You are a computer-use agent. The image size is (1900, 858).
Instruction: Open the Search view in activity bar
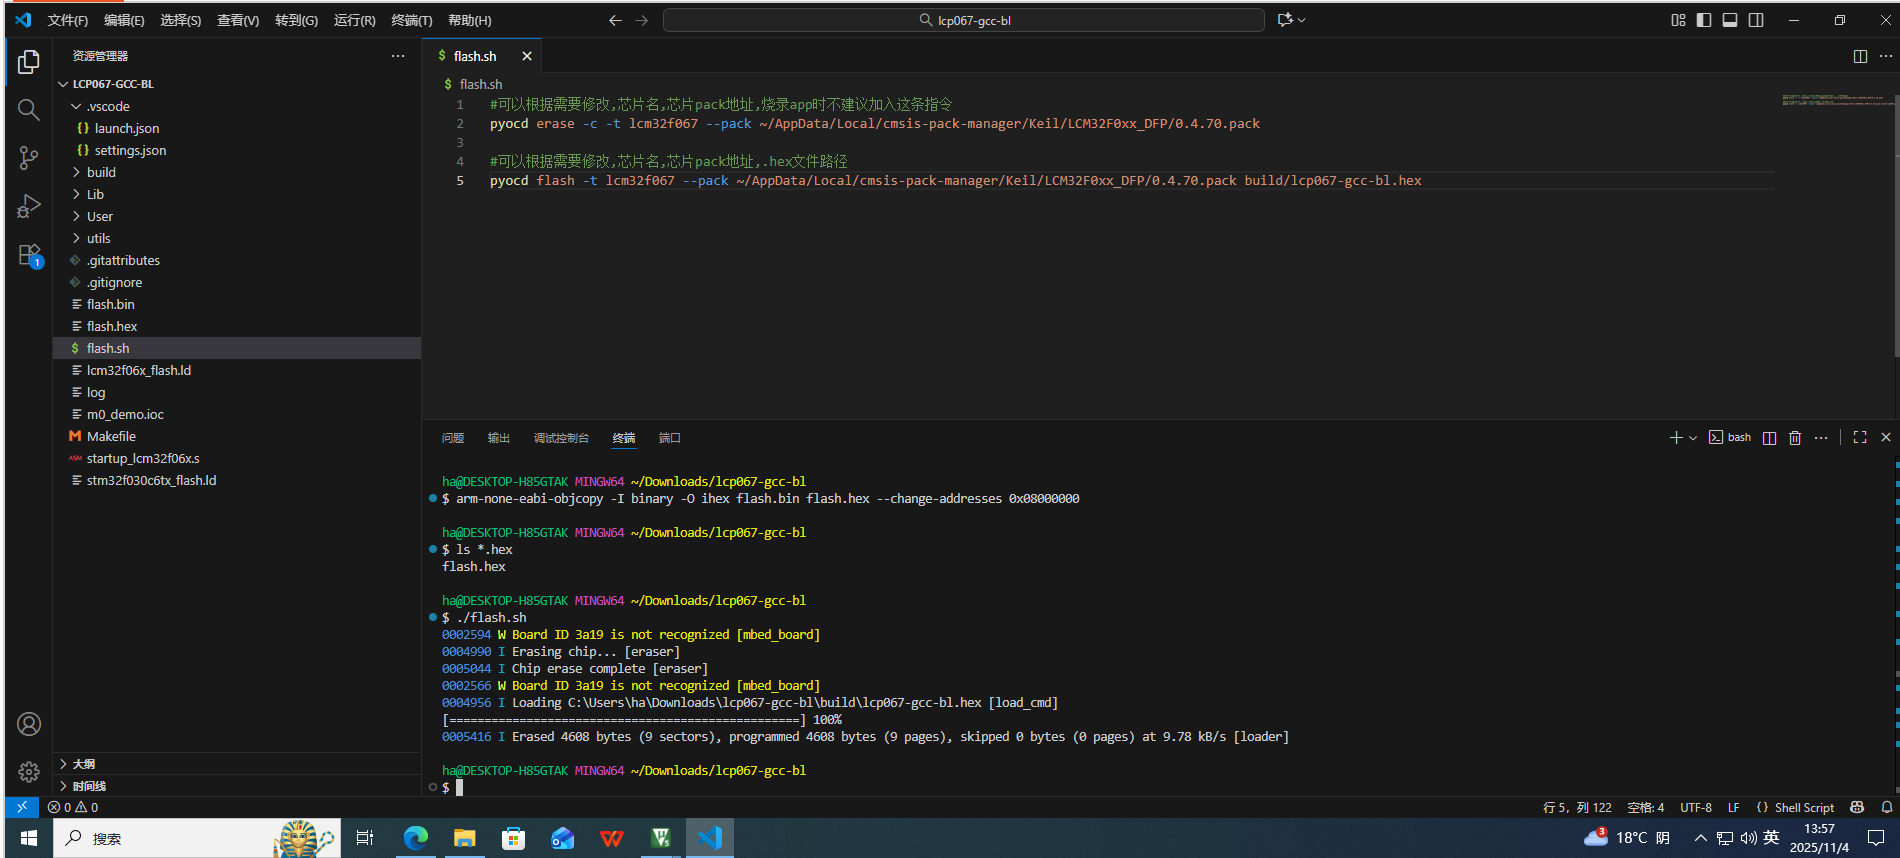pos(29,110)
